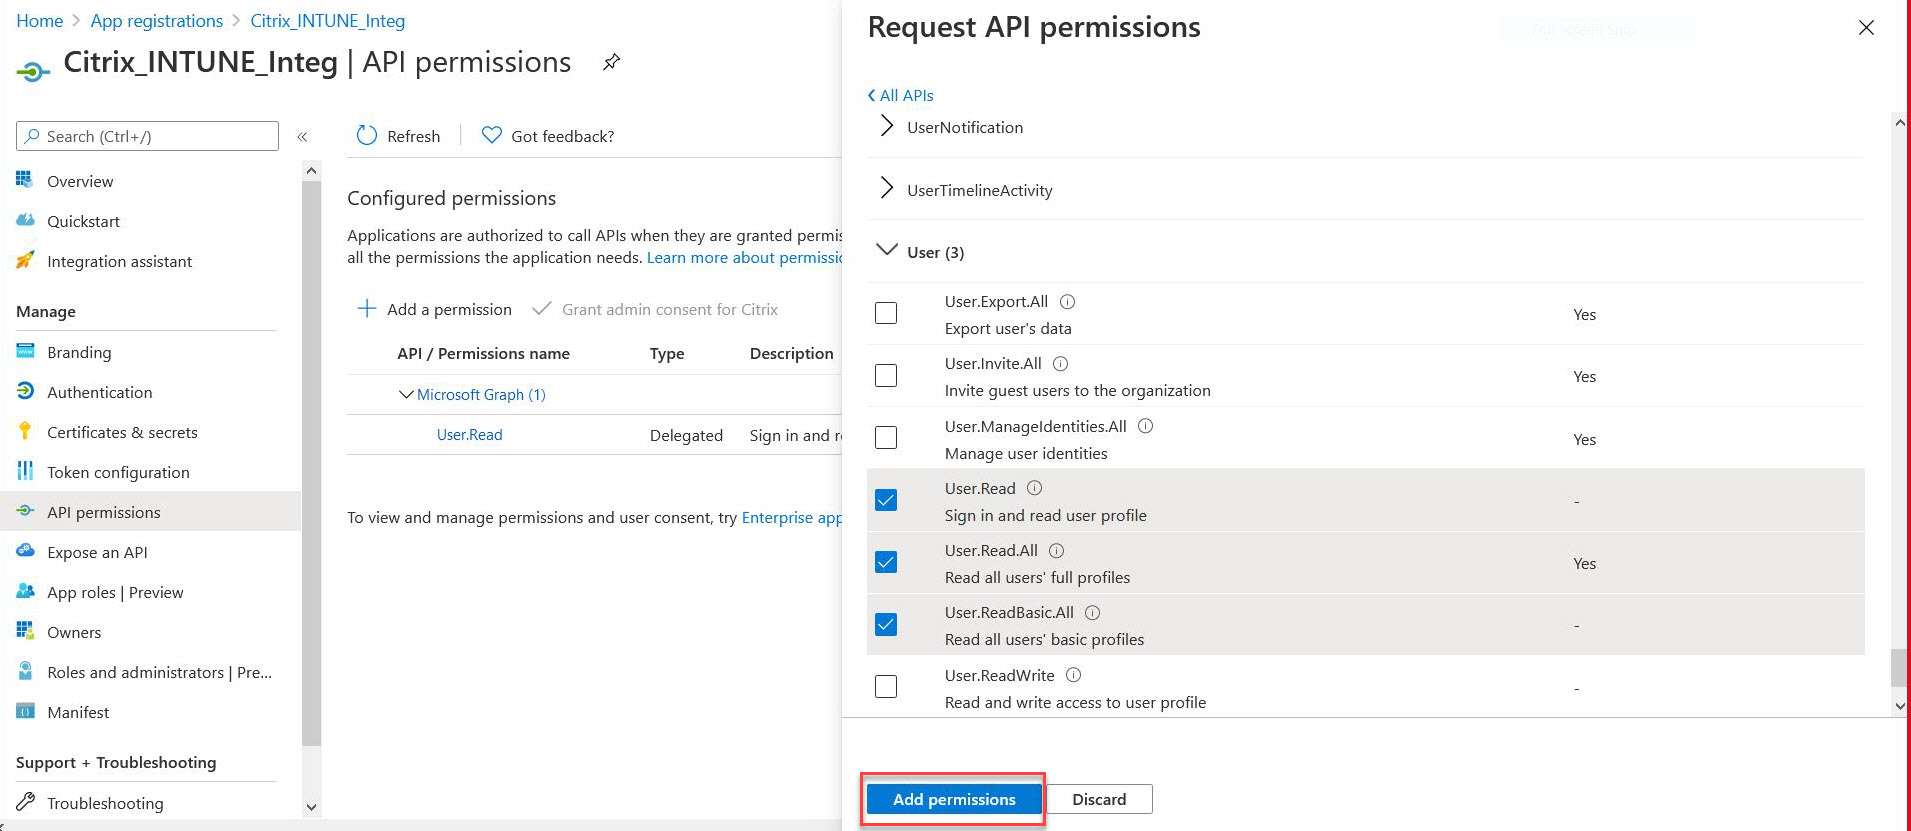Viewport: 1911px width, 831px height.
Task: Click the heart icon for feedback
Action: click(x=491, y=135)
